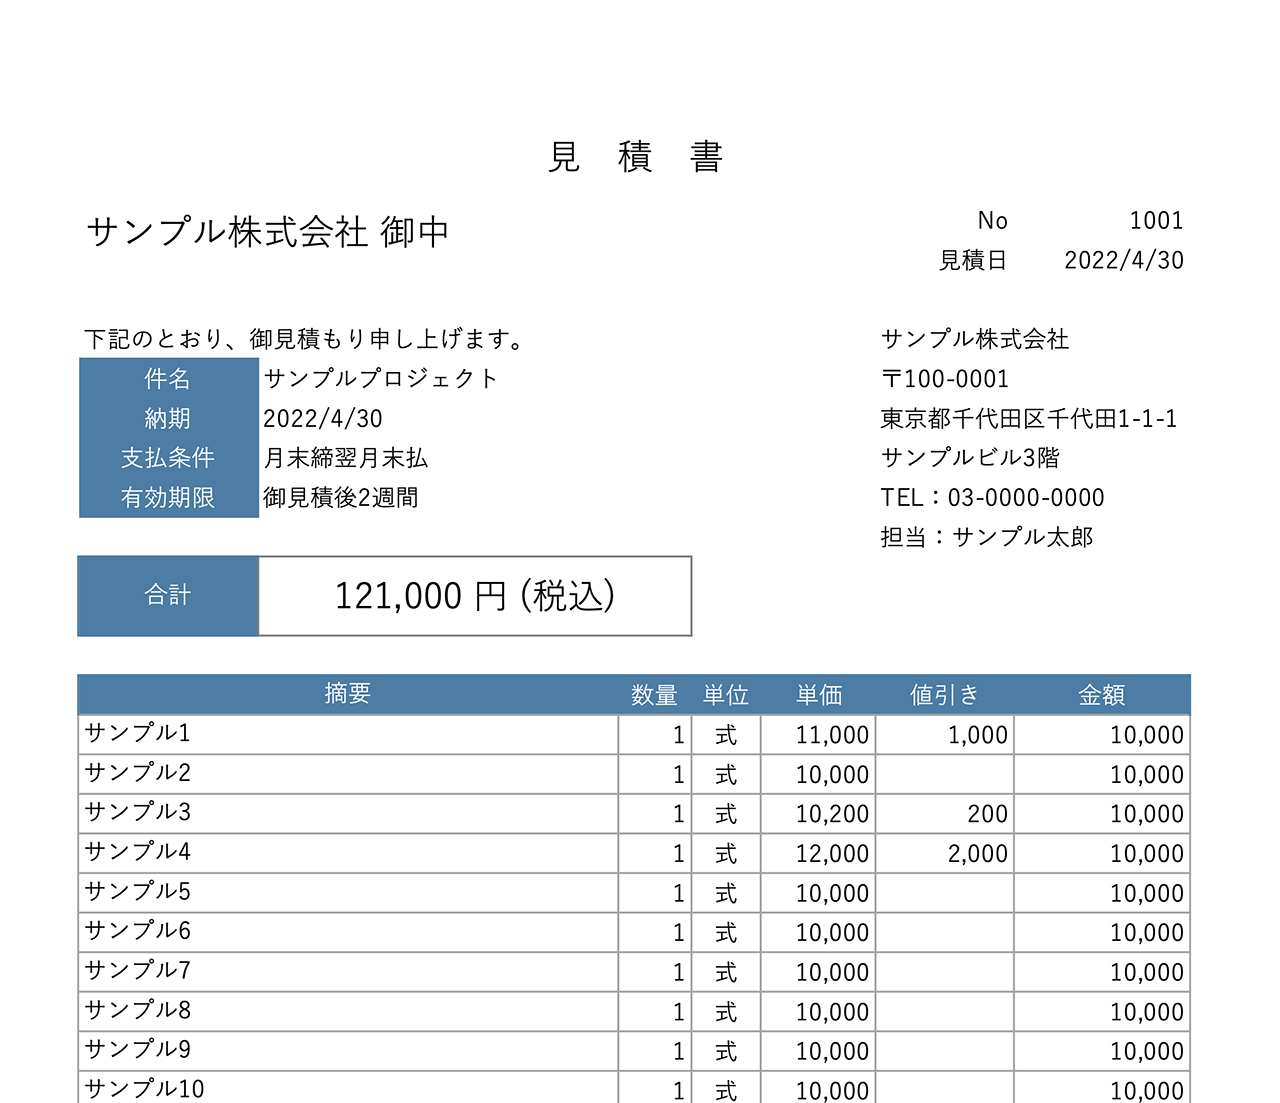This screenshot has height=1103, width=1280.
Task: Click the 12,000 unit price of サンプル4
Action: tap(833, 853)
